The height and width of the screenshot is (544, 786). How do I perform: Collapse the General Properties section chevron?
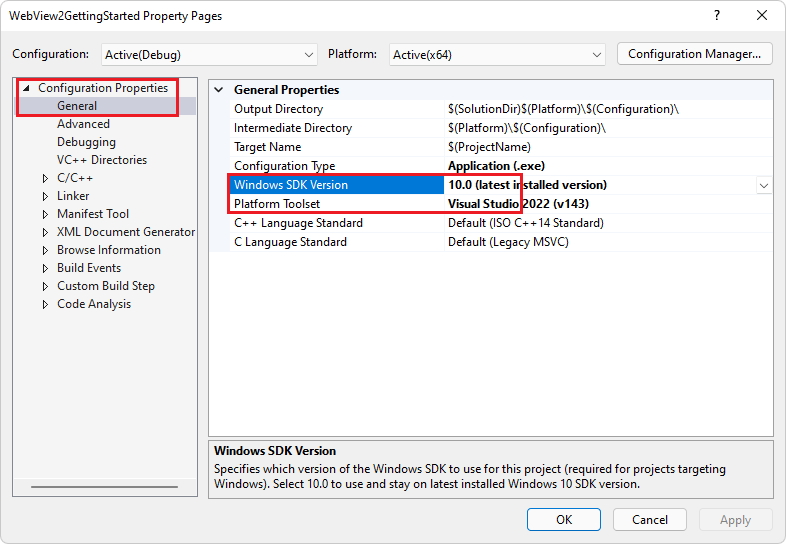coord(219,90)
